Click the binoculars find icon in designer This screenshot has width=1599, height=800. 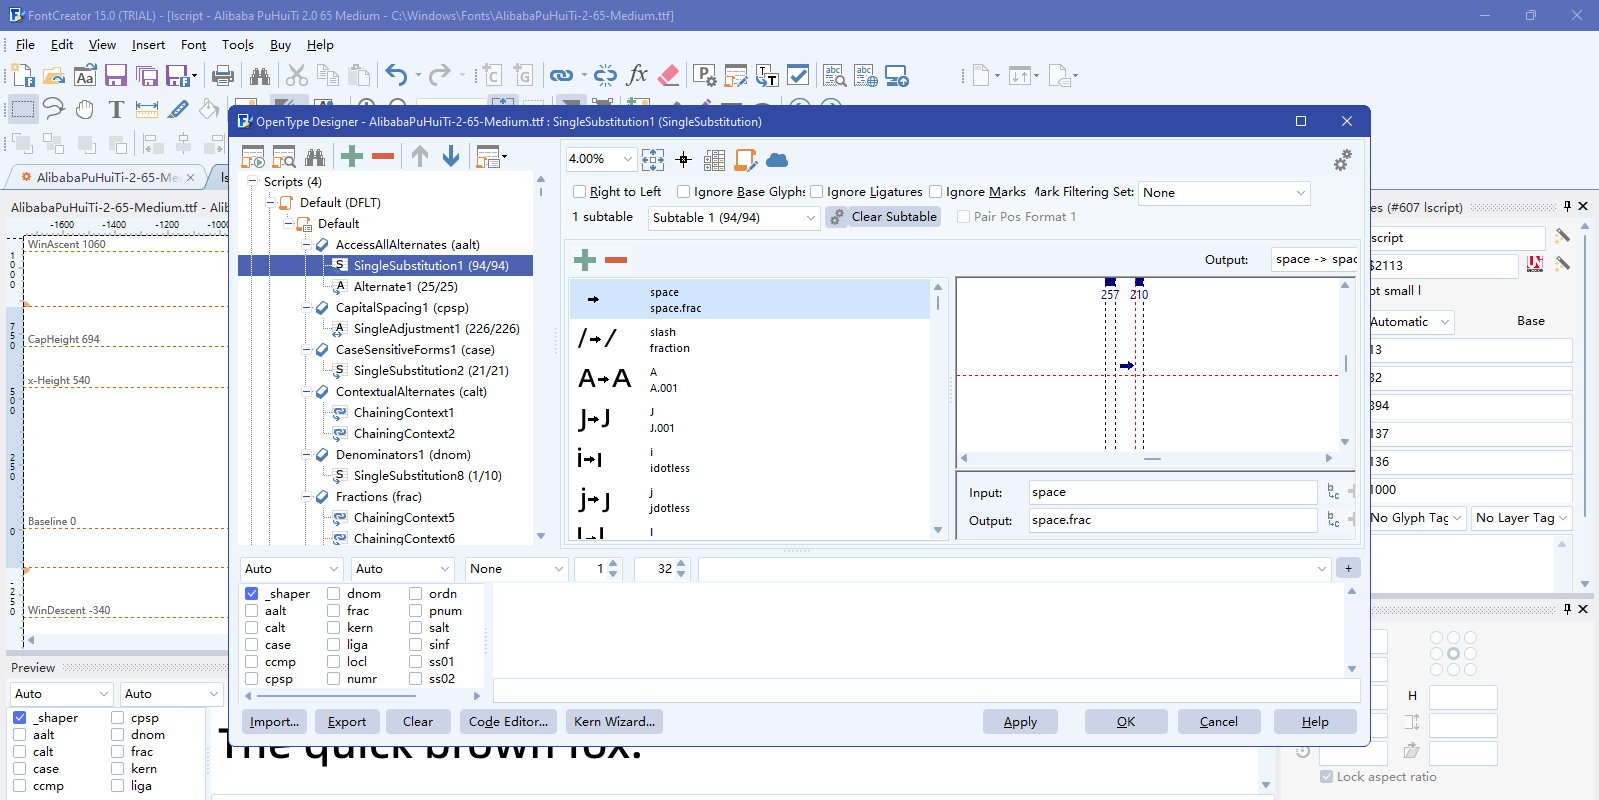click(315, 157)
